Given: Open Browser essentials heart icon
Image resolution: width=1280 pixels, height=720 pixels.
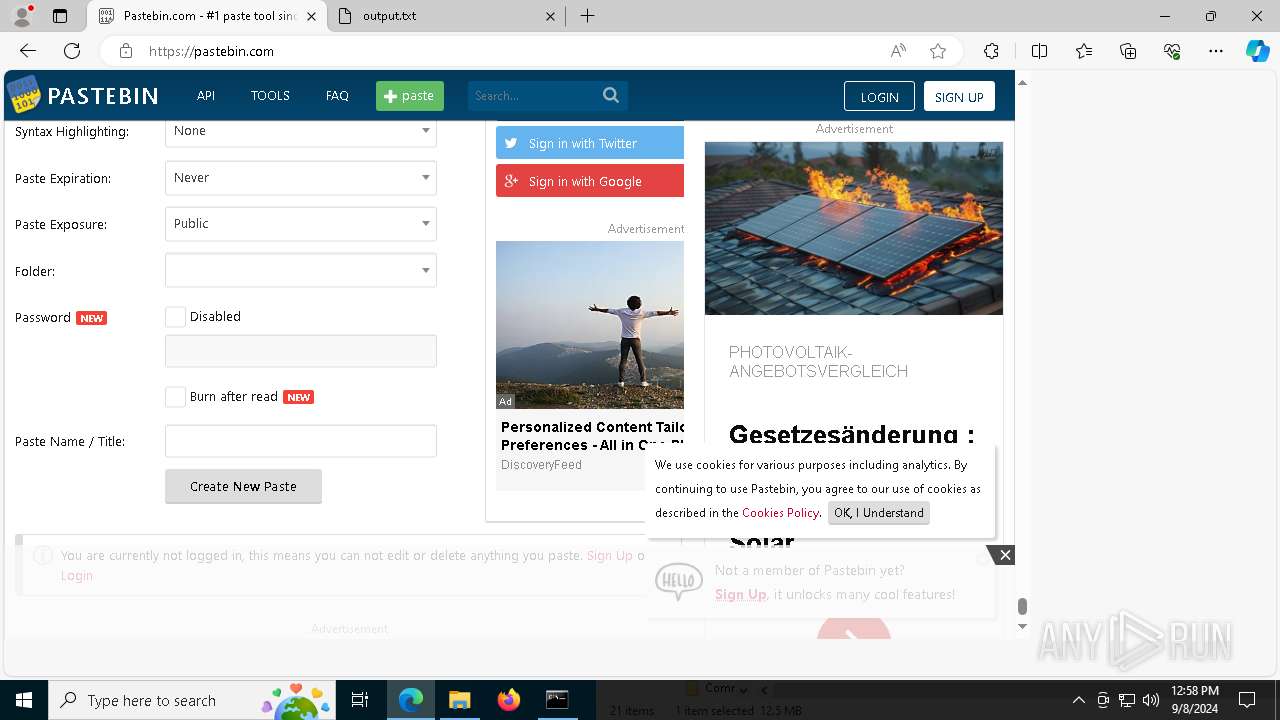Looking at the screenshot, I should click(x=1172, y=51).
